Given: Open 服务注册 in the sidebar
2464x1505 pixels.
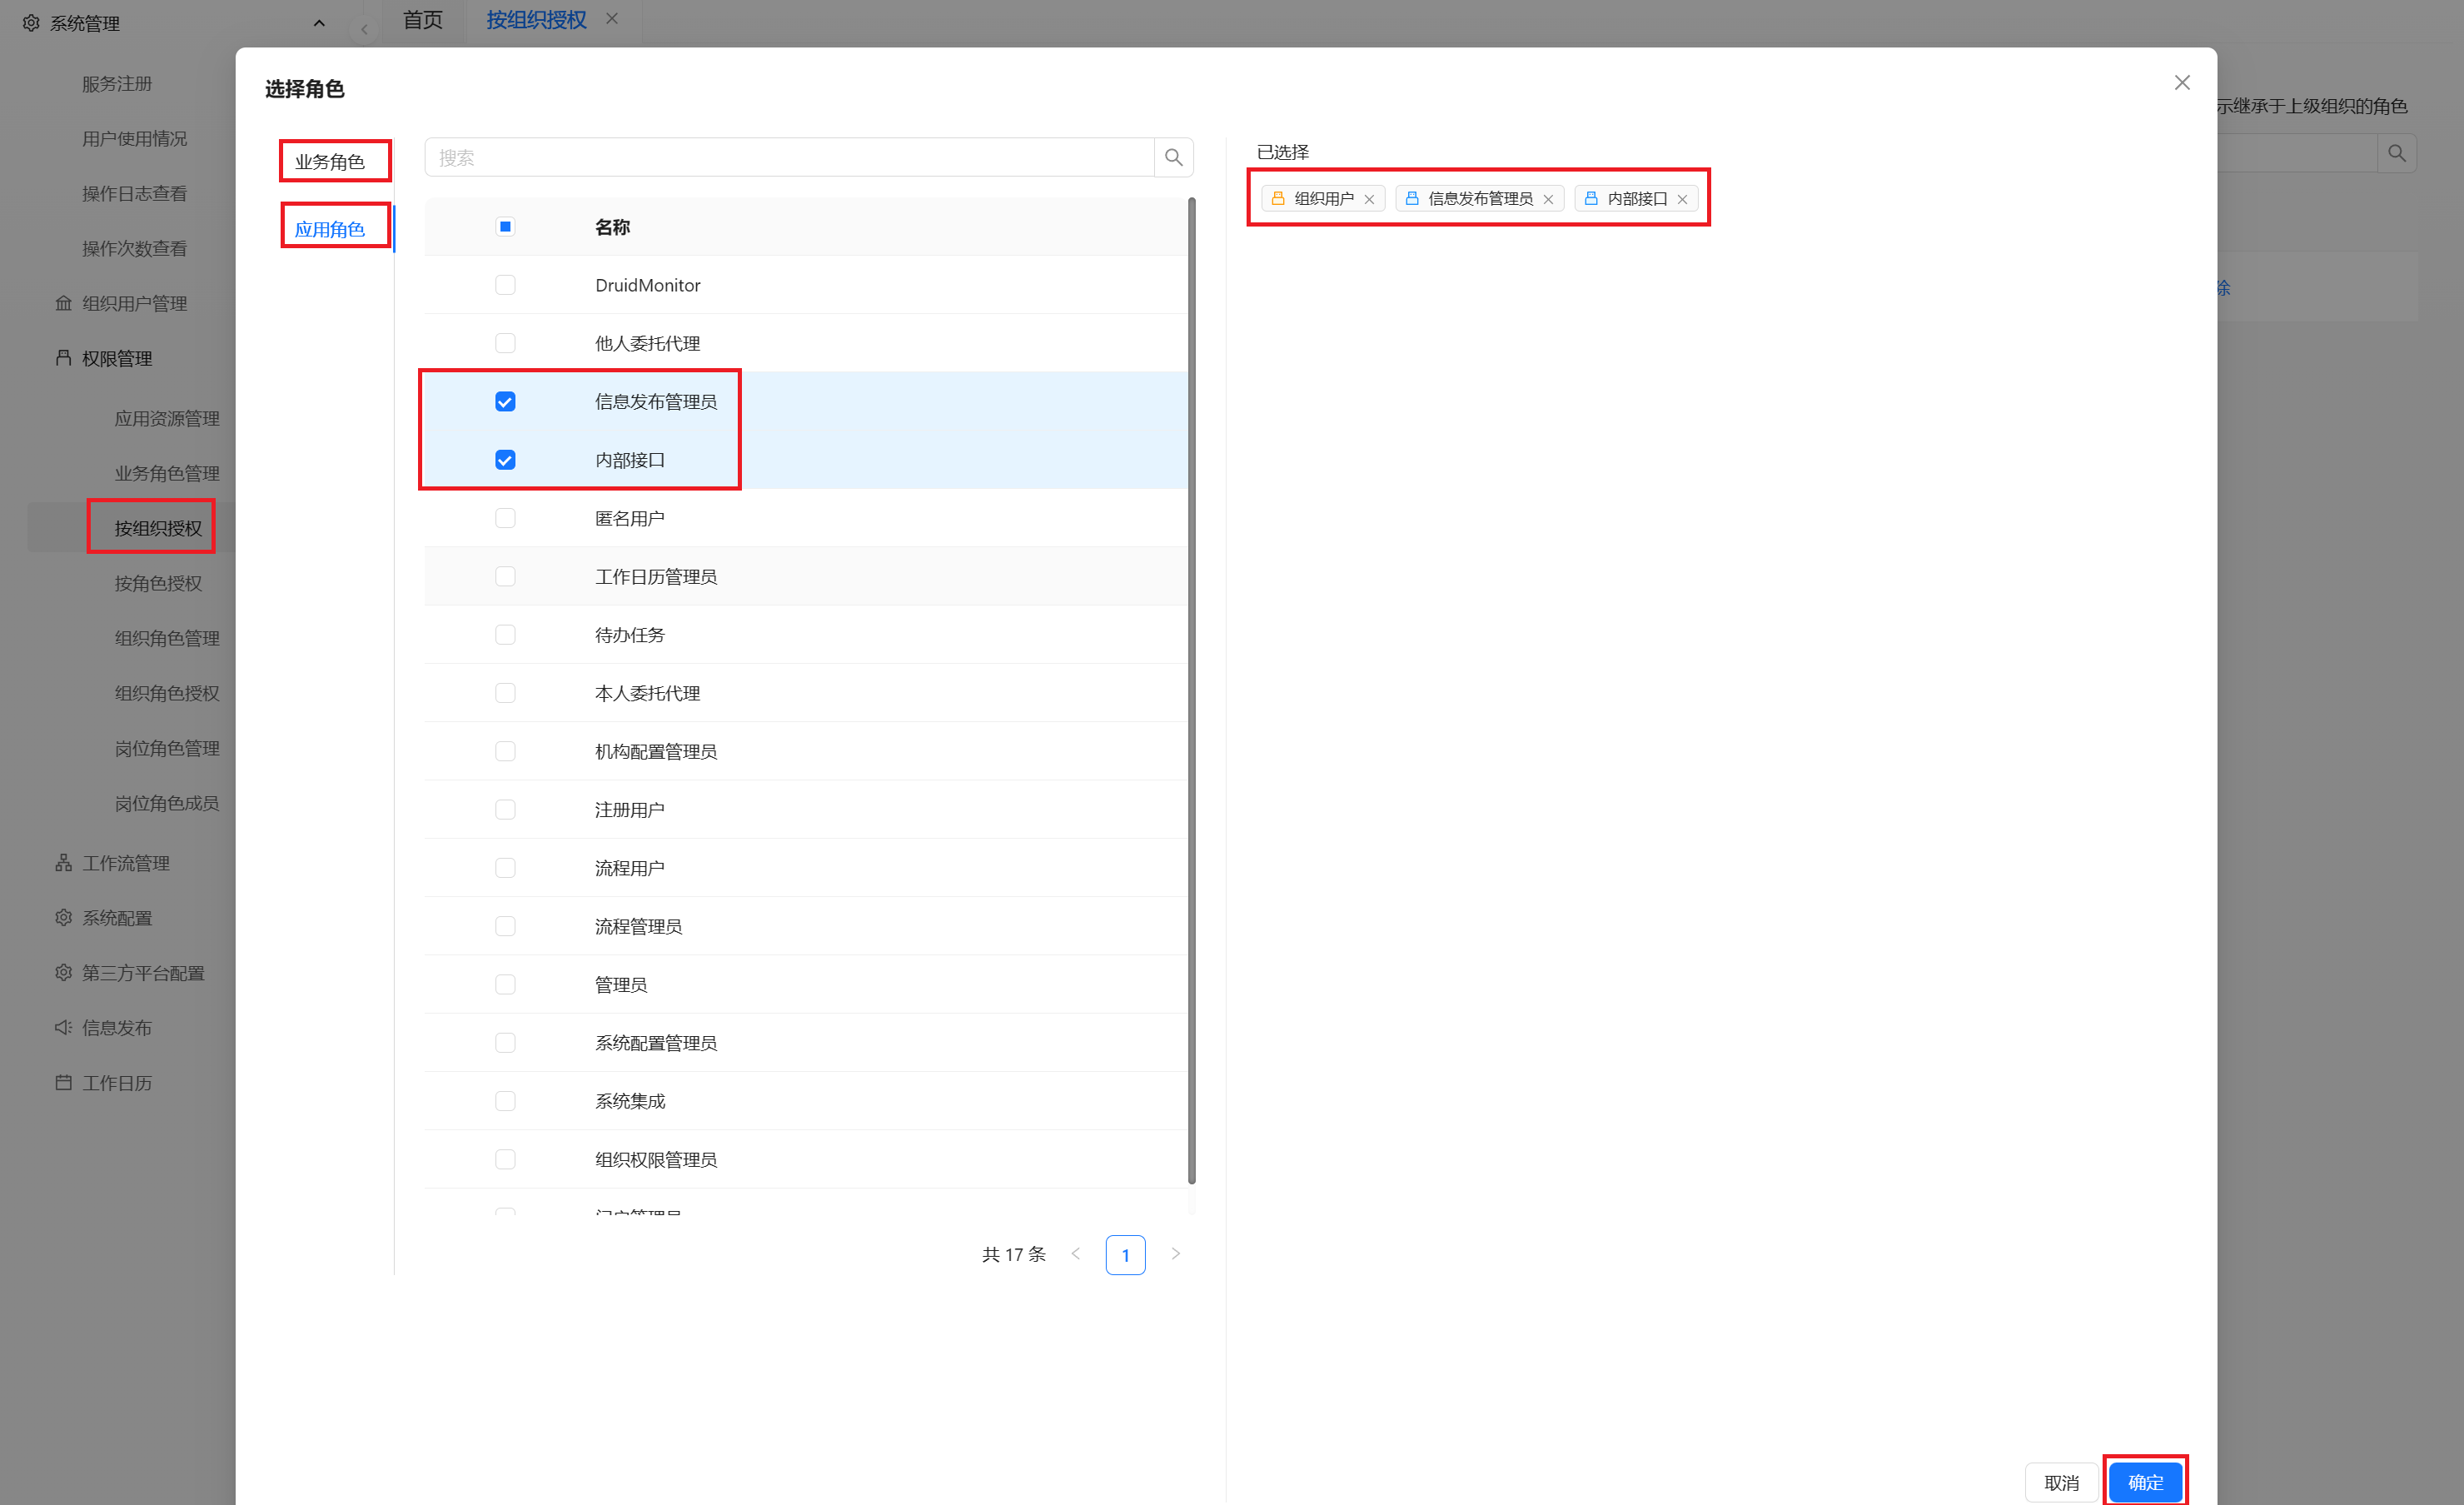Looking at the screenshot, I should pyautogui.click(x=117, y=83).
